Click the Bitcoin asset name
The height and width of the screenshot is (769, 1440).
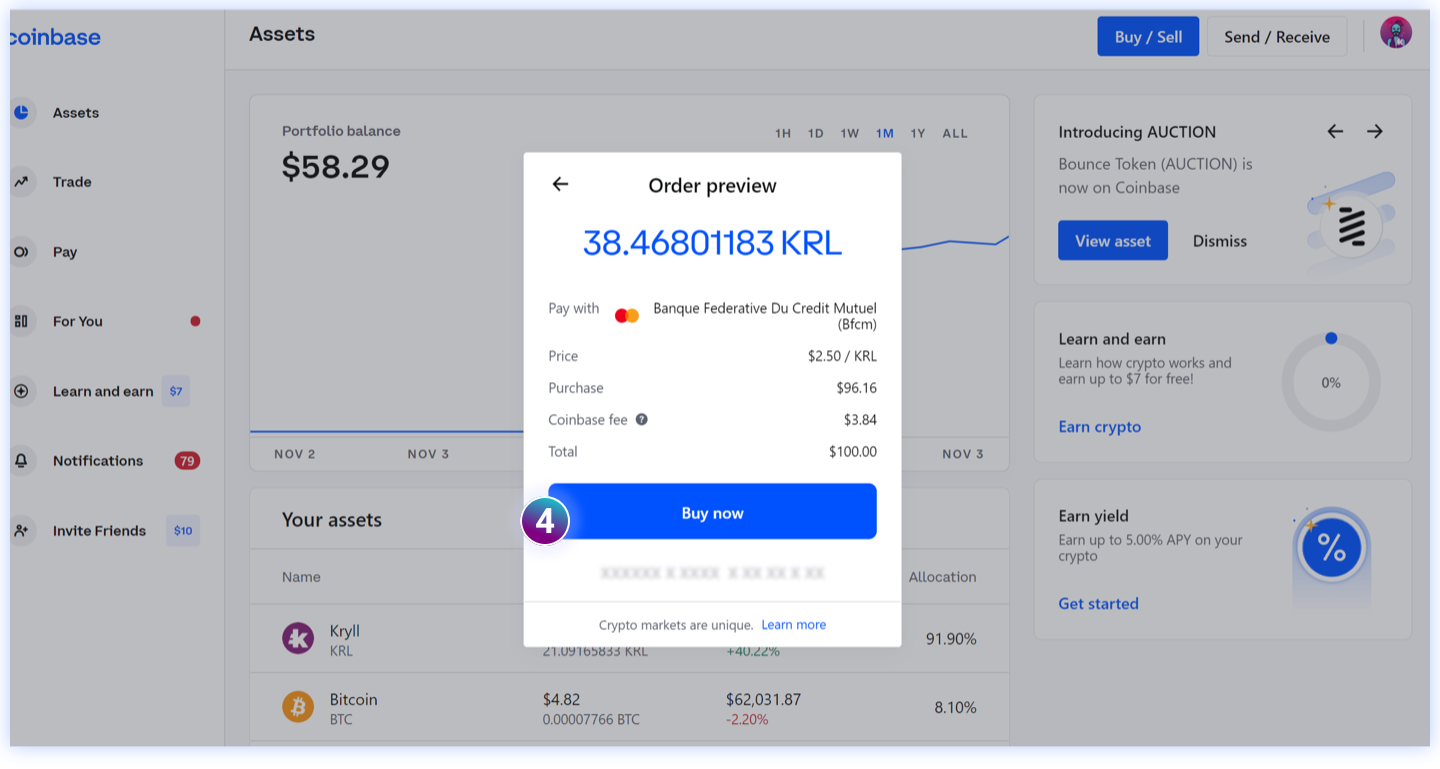pyautogui.click(x=354, y=700)
